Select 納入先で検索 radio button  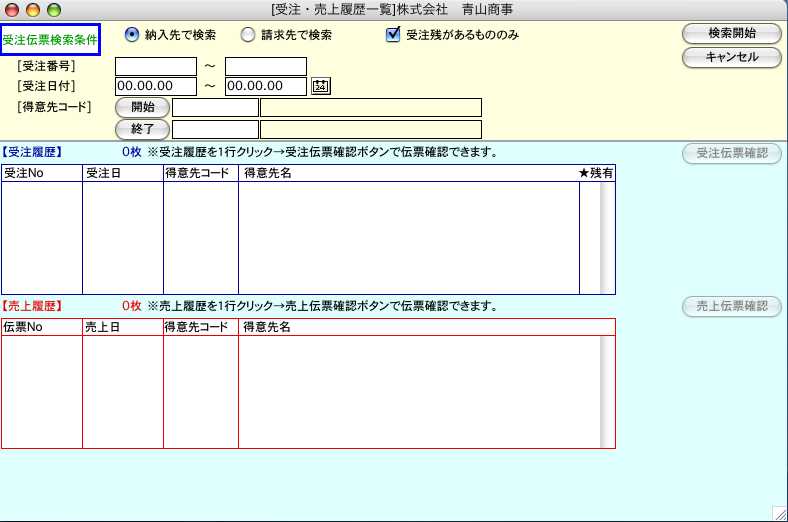[x=132, y=35]
